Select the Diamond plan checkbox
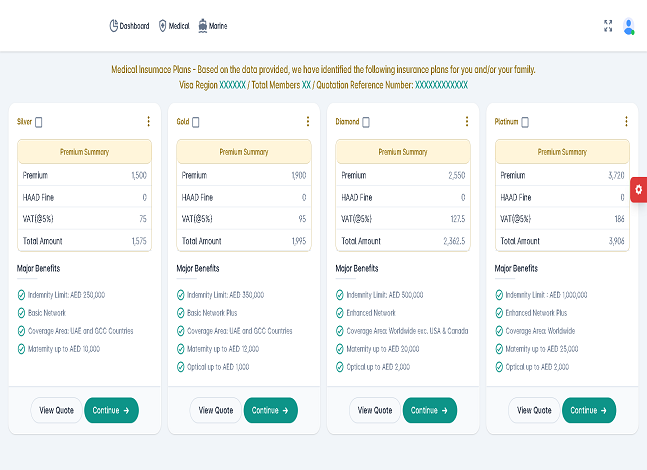 click(x=366, y=122)
